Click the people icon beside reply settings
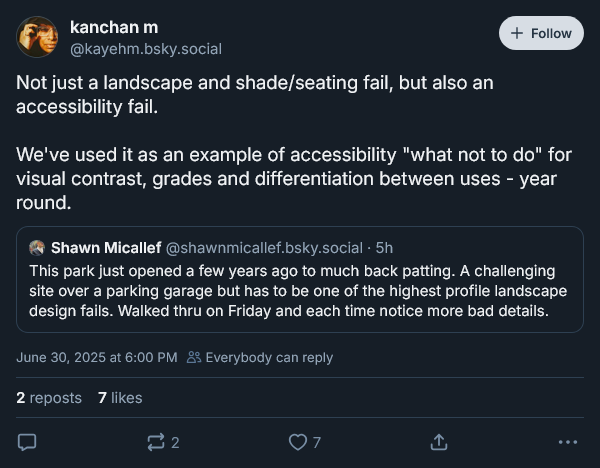600x468 pixels. tap(194, 357)
